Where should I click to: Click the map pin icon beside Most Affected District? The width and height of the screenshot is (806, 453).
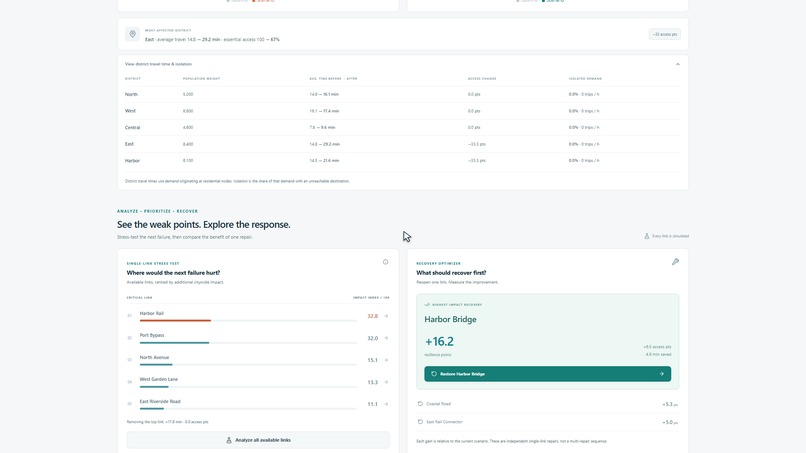[132, 34]
